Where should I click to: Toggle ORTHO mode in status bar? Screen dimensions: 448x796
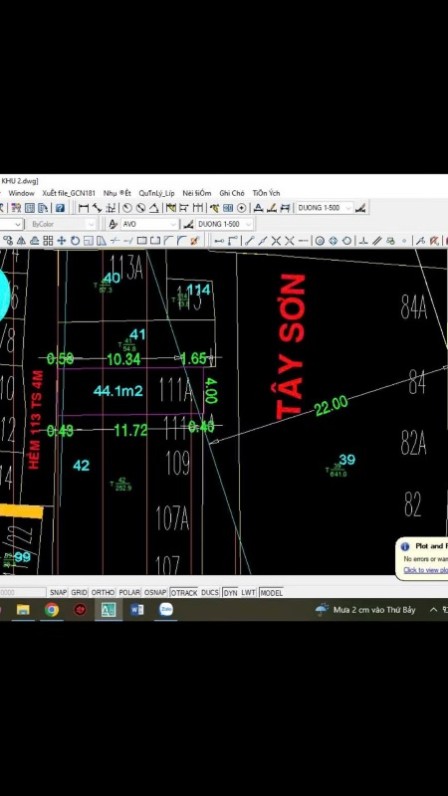[103, 592]
